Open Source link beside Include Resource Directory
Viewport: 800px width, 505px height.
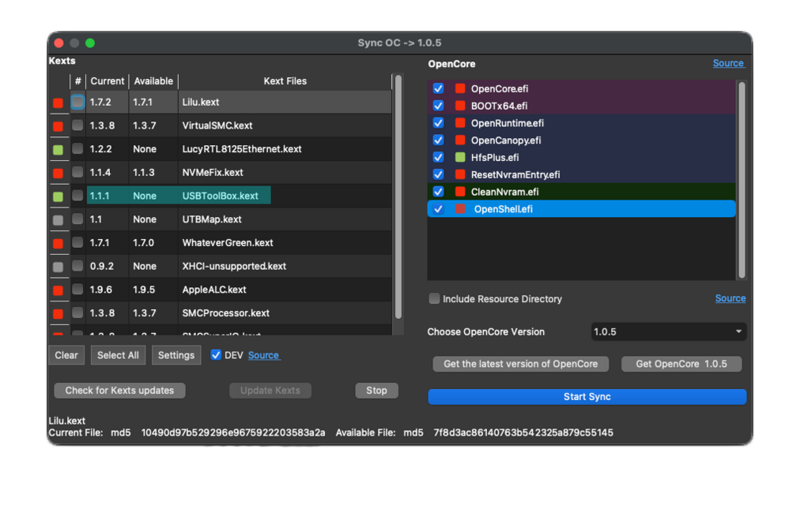point(730,298)
